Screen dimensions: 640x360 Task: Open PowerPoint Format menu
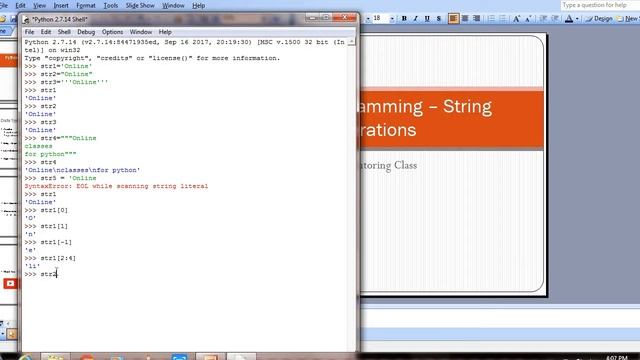(86, 5)
